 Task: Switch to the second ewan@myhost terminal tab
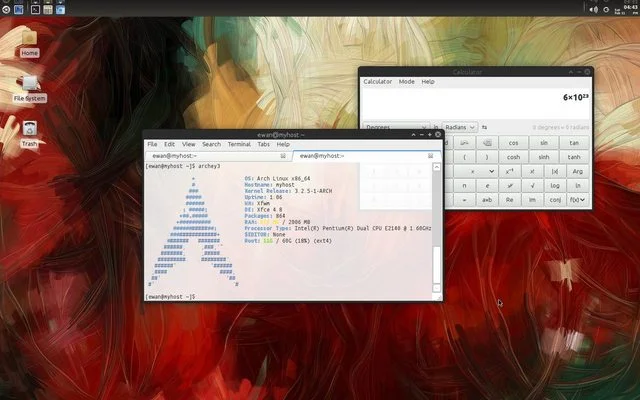(x=367, y=156)
